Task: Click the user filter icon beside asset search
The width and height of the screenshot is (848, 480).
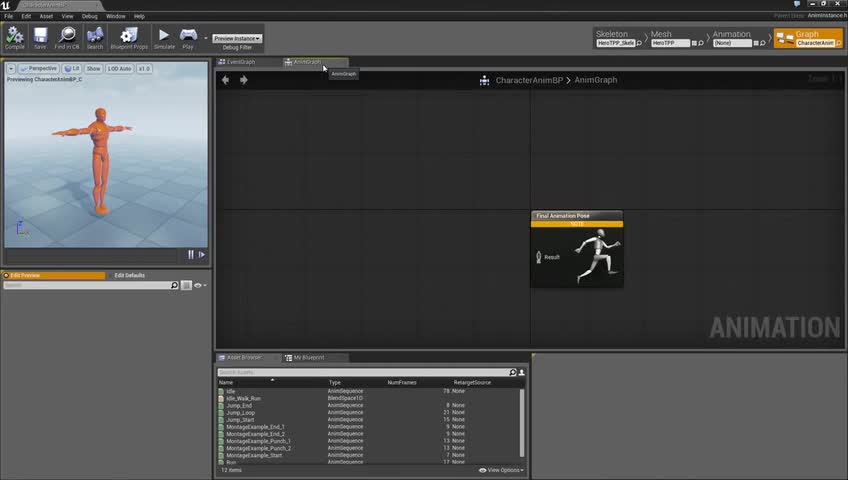Action: point(521,372)
